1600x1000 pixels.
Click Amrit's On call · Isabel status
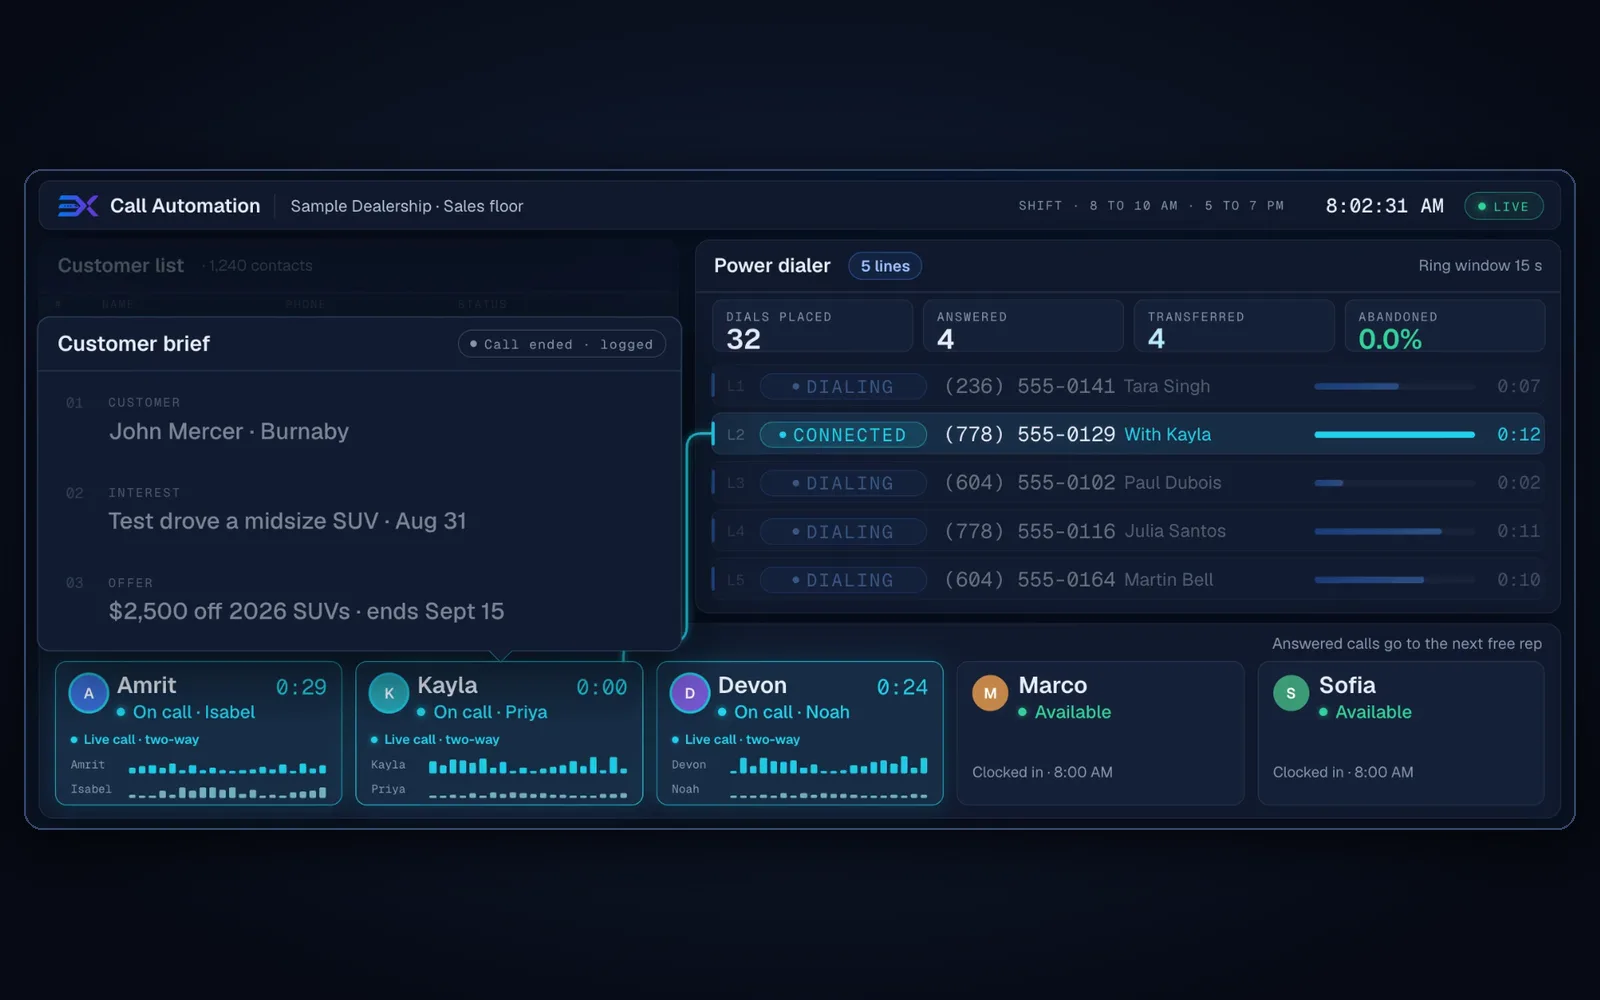[x=185, y=712]
